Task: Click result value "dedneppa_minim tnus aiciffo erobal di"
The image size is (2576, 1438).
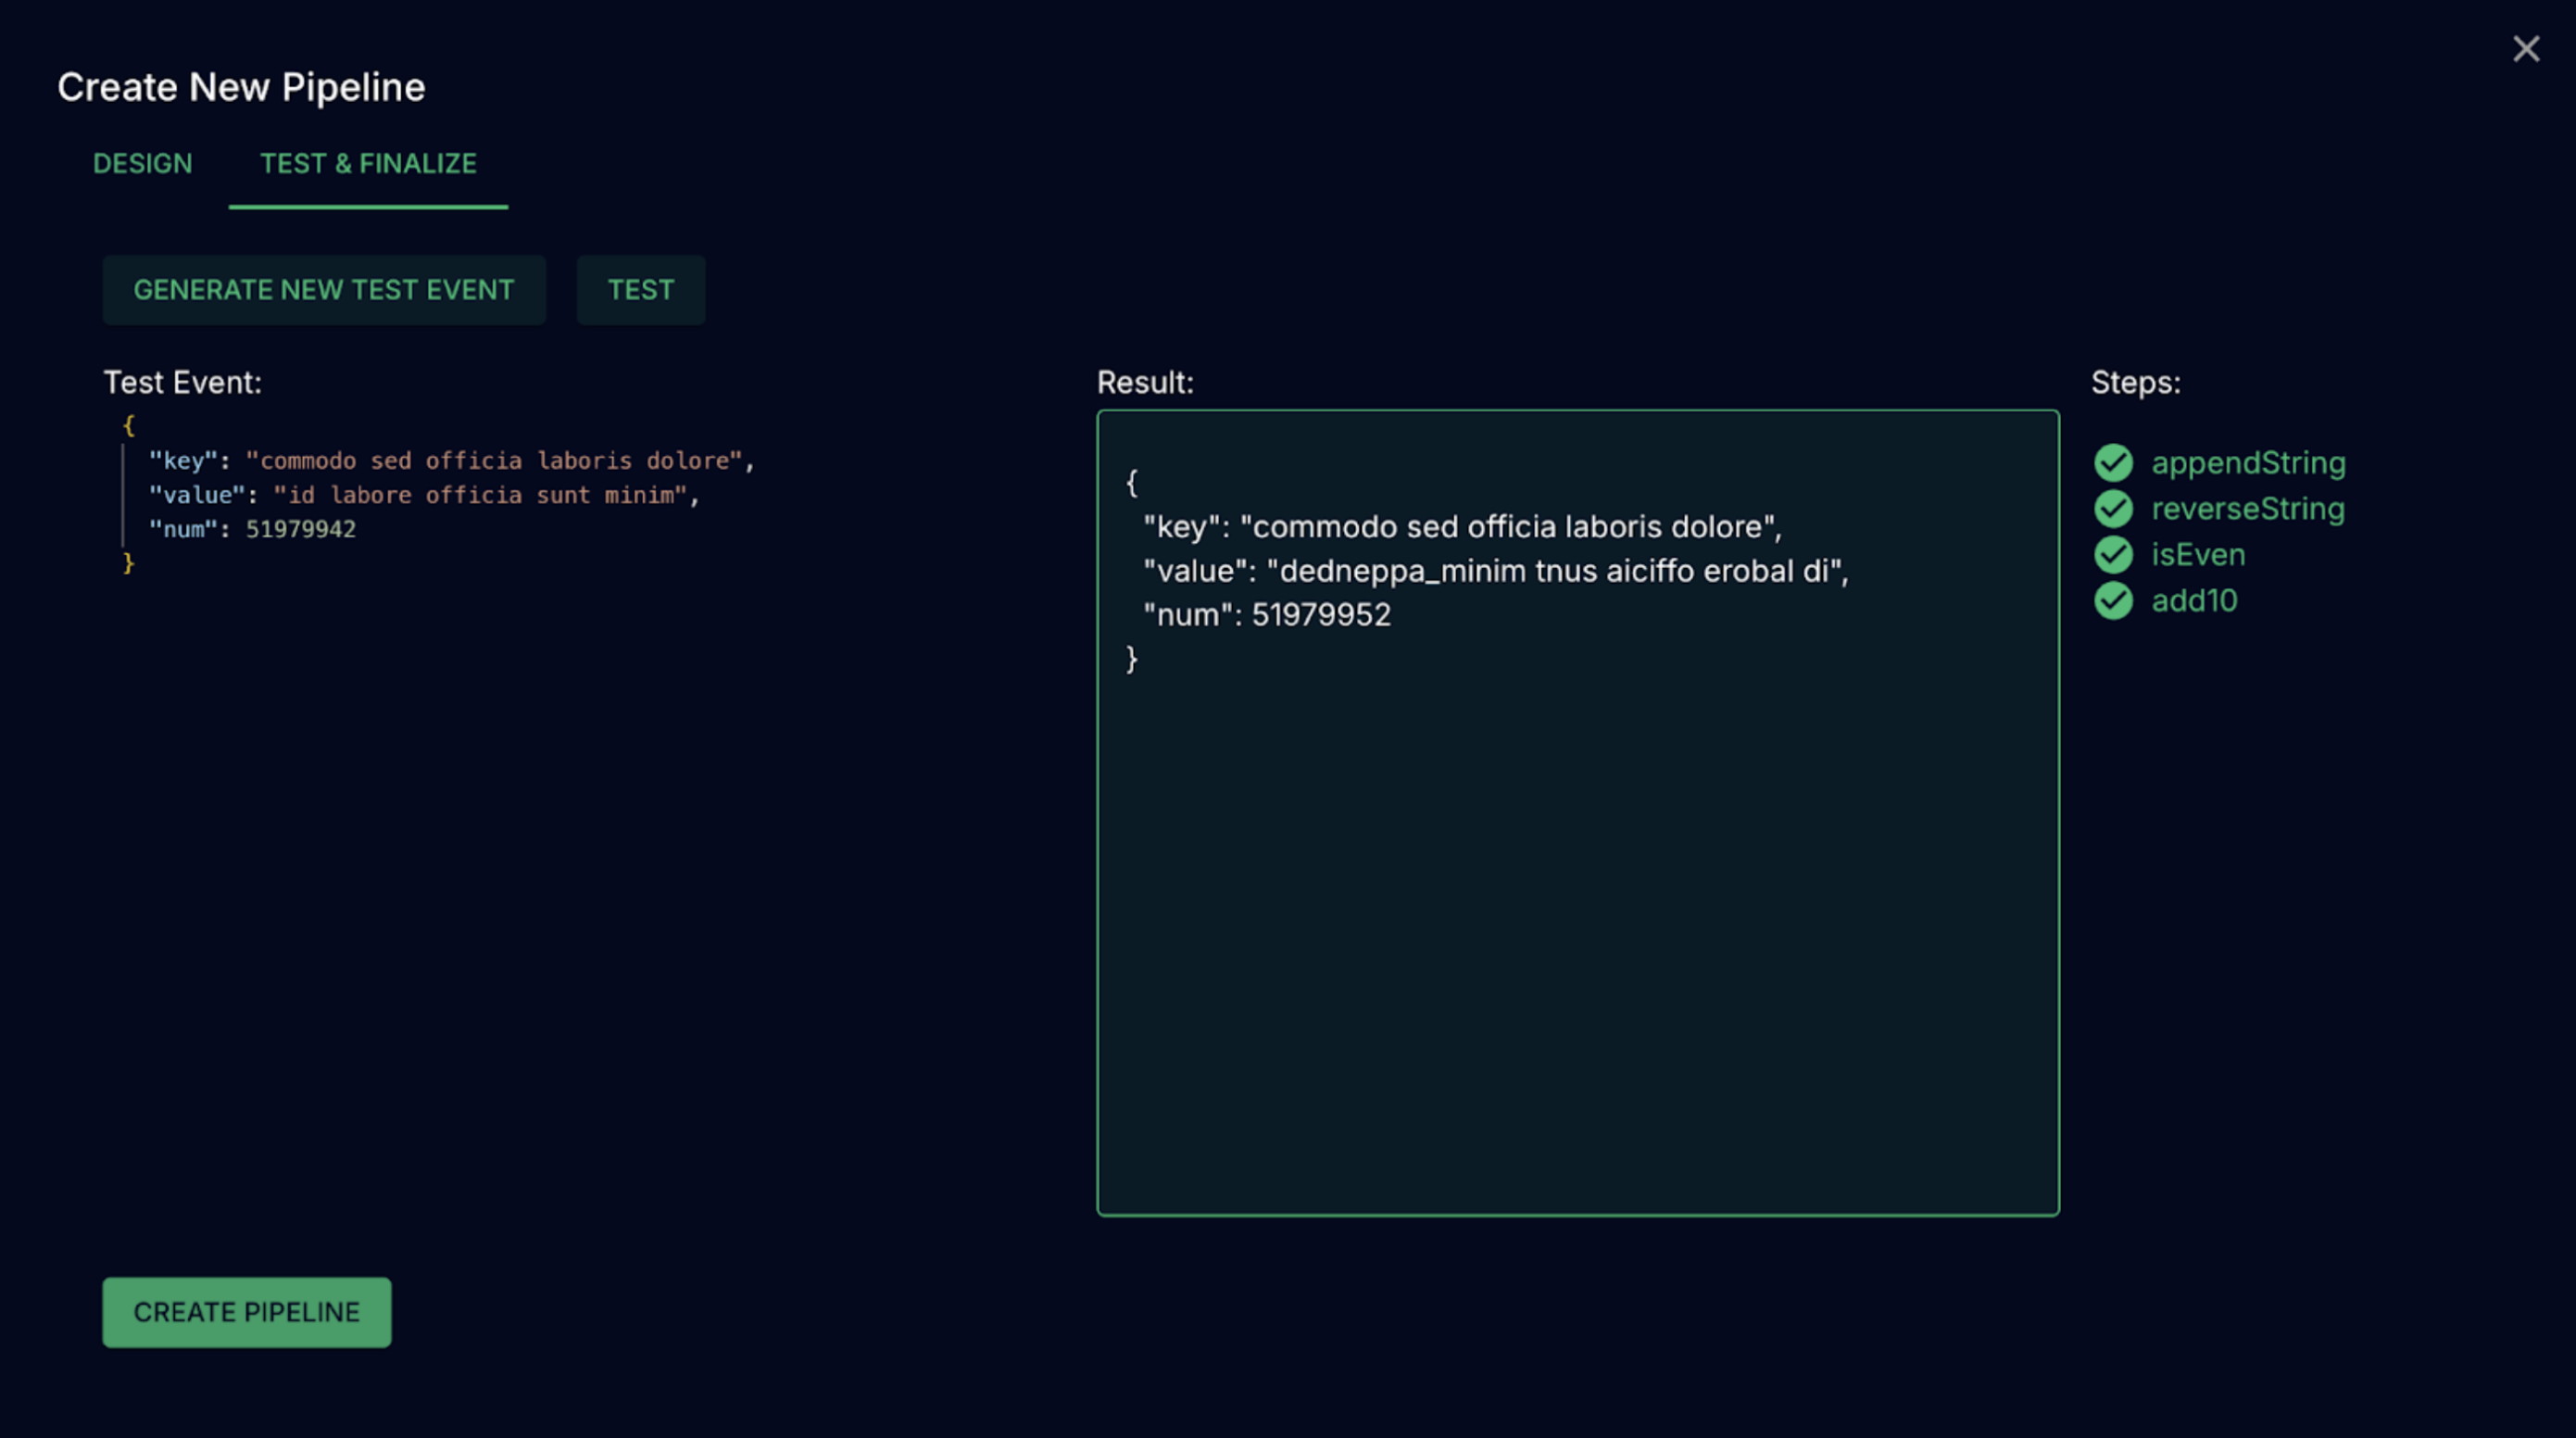Action: click(x=1554, y=571)
